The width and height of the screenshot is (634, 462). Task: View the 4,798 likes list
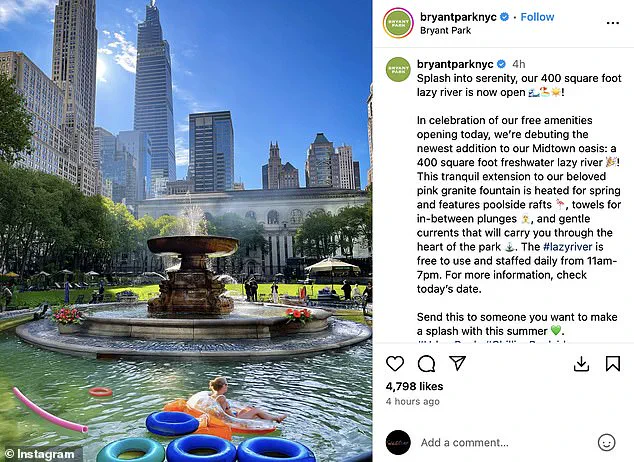point(414,386)
